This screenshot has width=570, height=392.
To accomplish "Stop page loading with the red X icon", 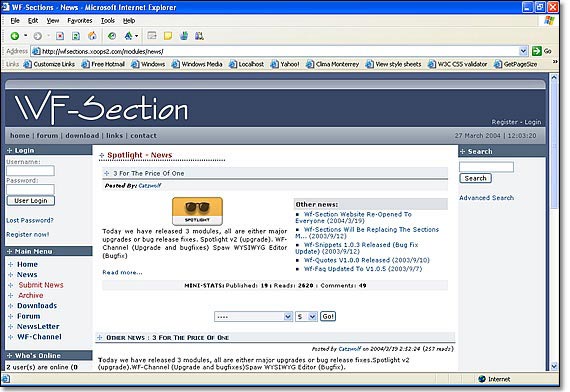I will (60, 36).
